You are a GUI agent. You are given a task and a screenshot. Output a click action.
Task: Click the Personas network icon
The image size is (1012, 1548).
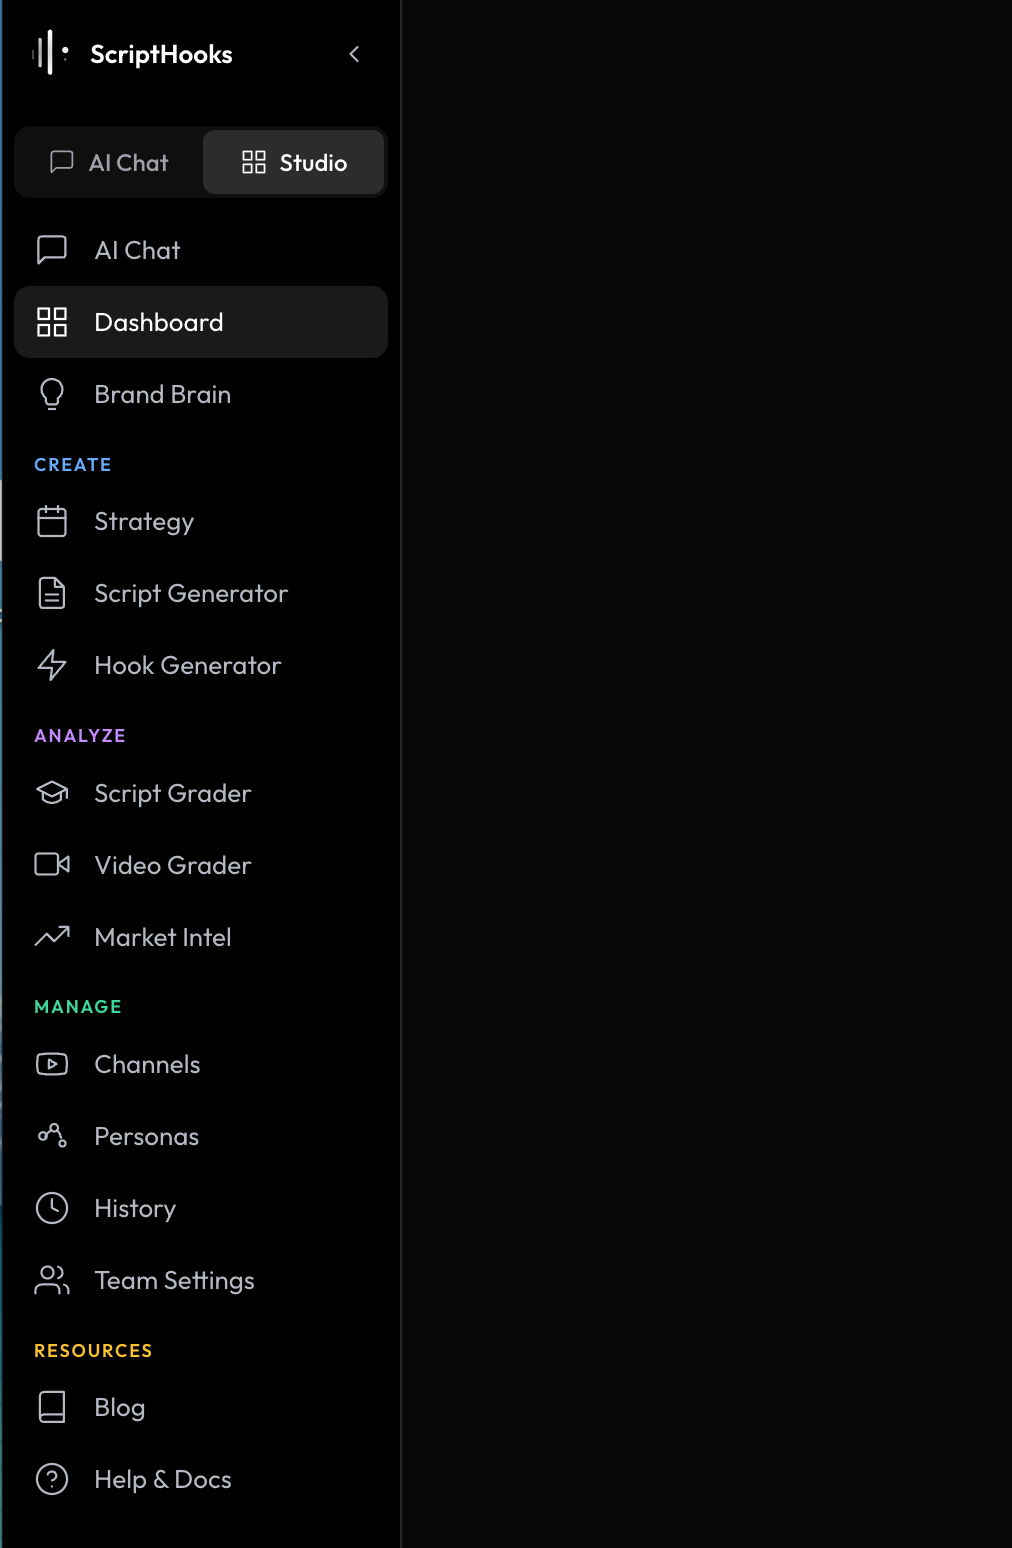tap(51, 1136)
